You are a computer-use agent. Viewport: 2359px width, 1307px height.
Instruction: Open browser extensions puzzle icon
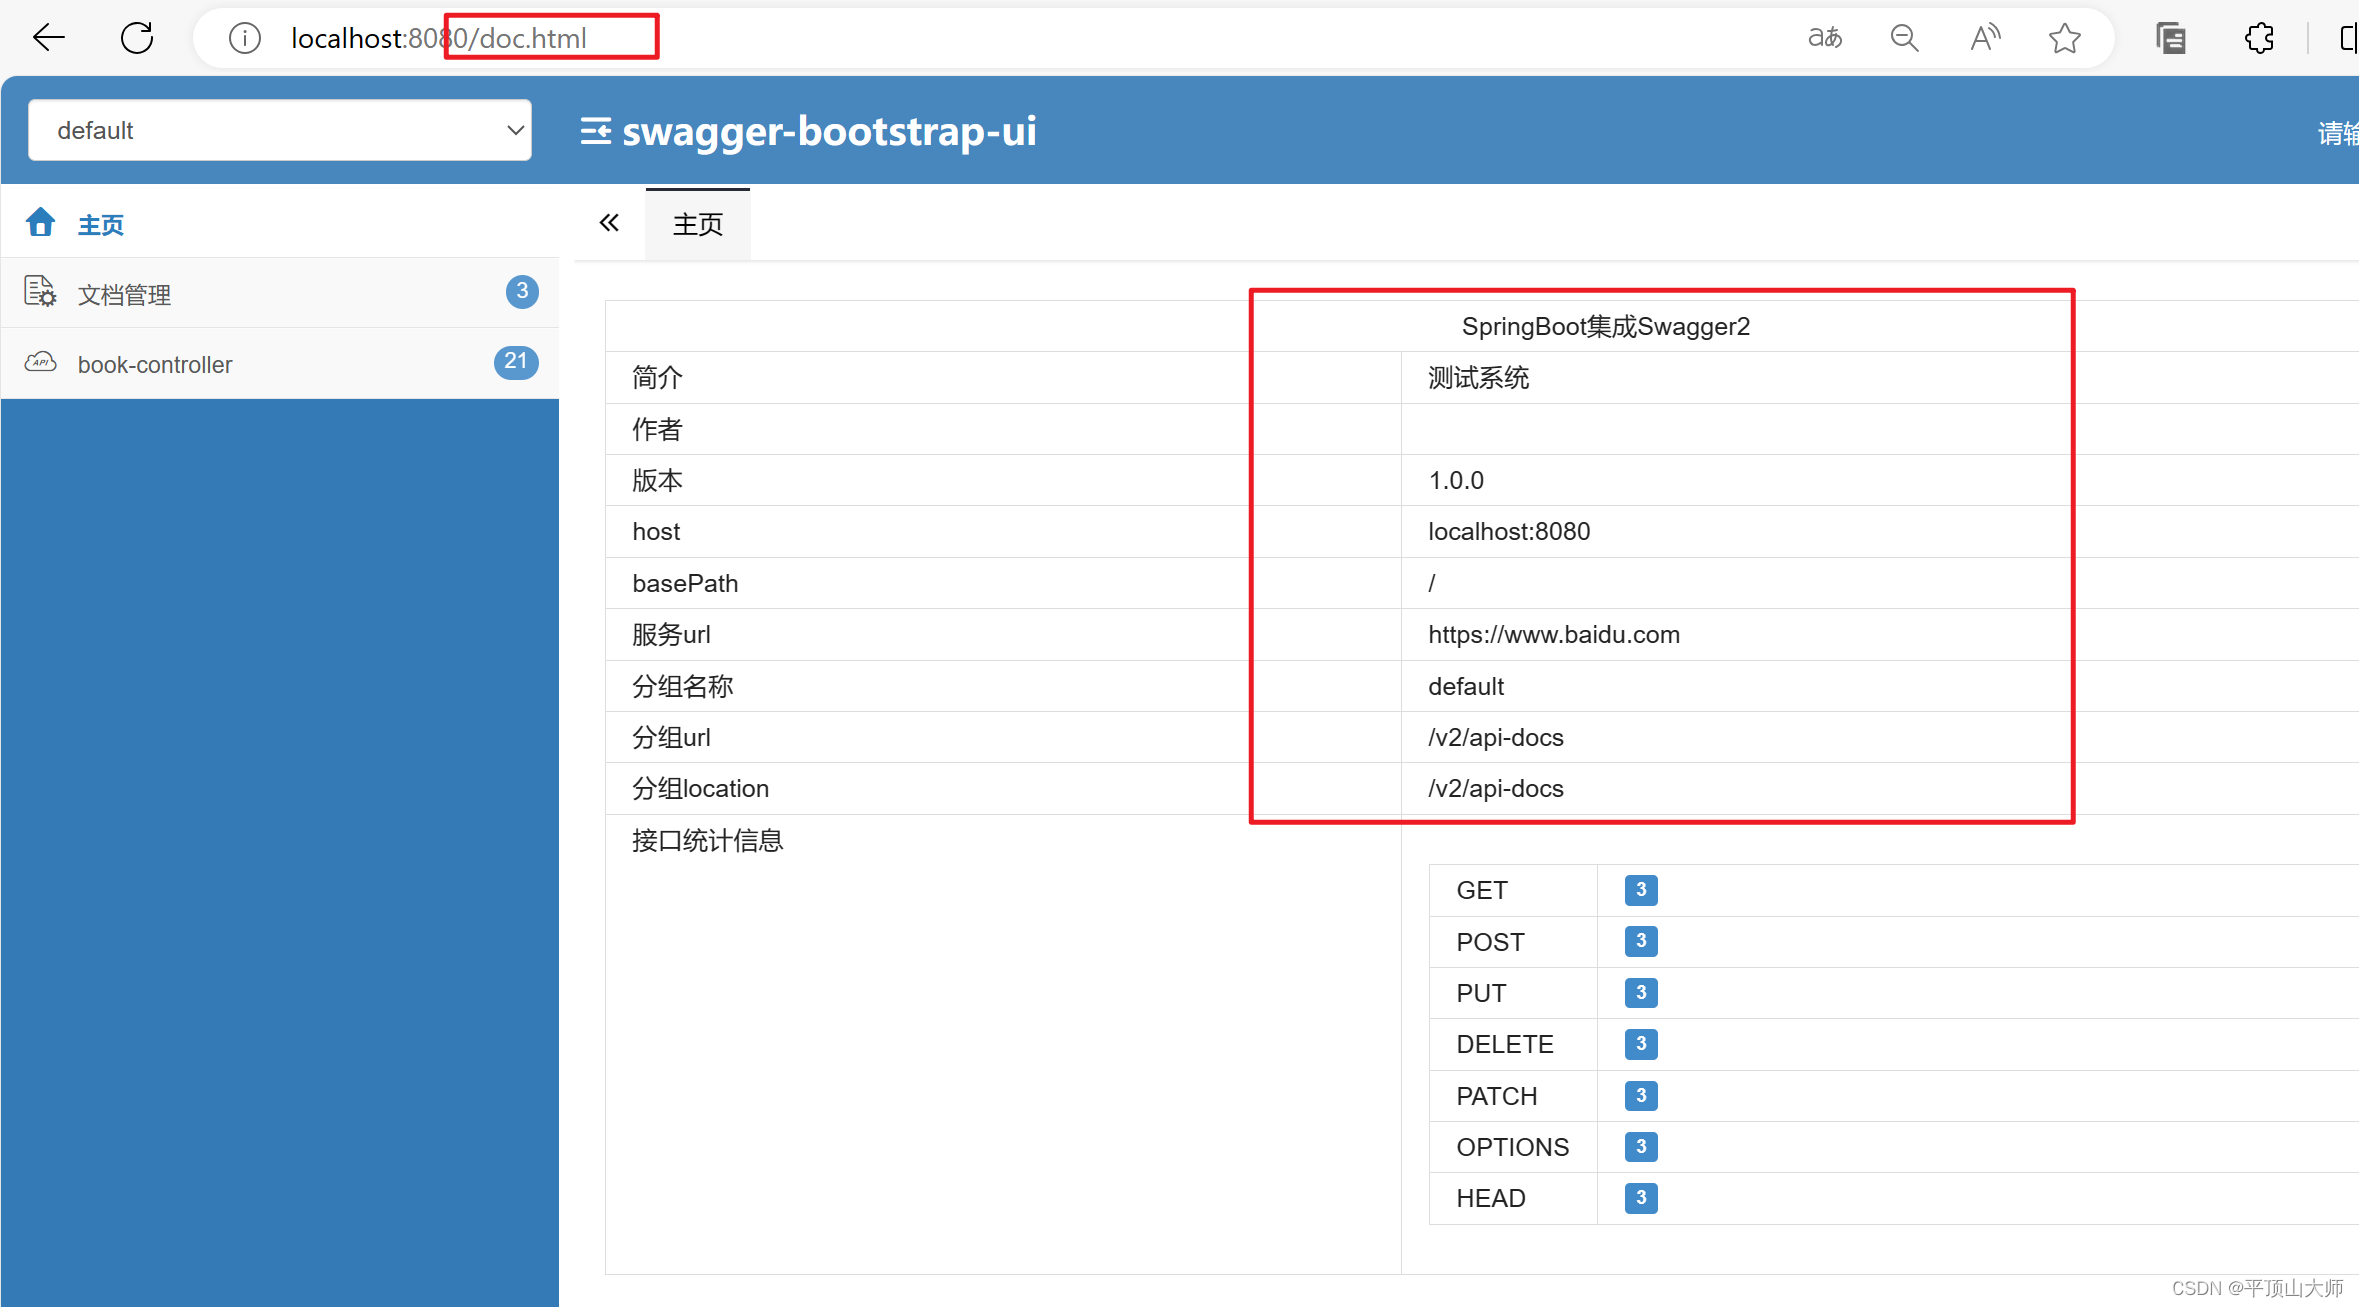(2259, 38)
